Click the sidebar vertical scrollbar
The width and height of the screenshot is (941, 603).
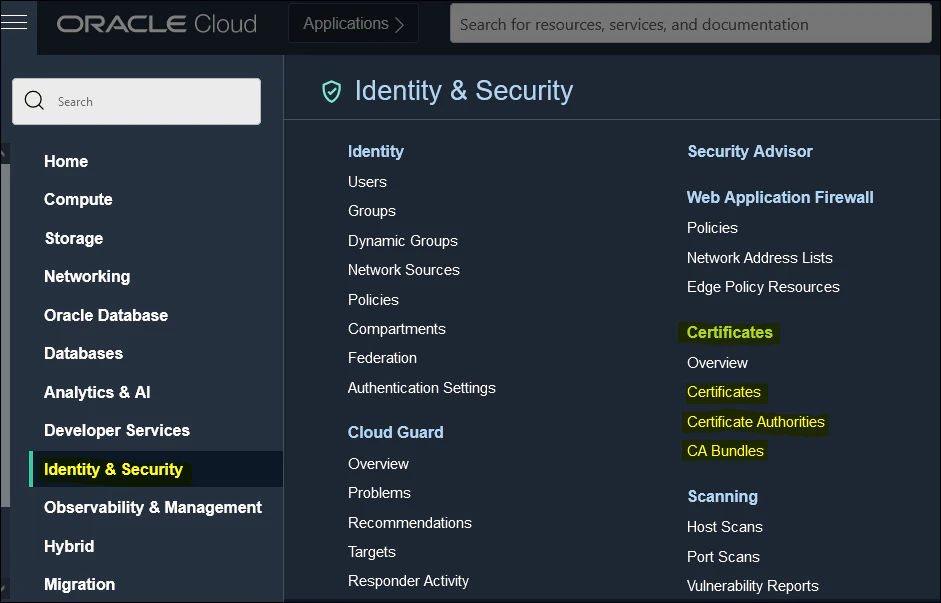(5, 336)
